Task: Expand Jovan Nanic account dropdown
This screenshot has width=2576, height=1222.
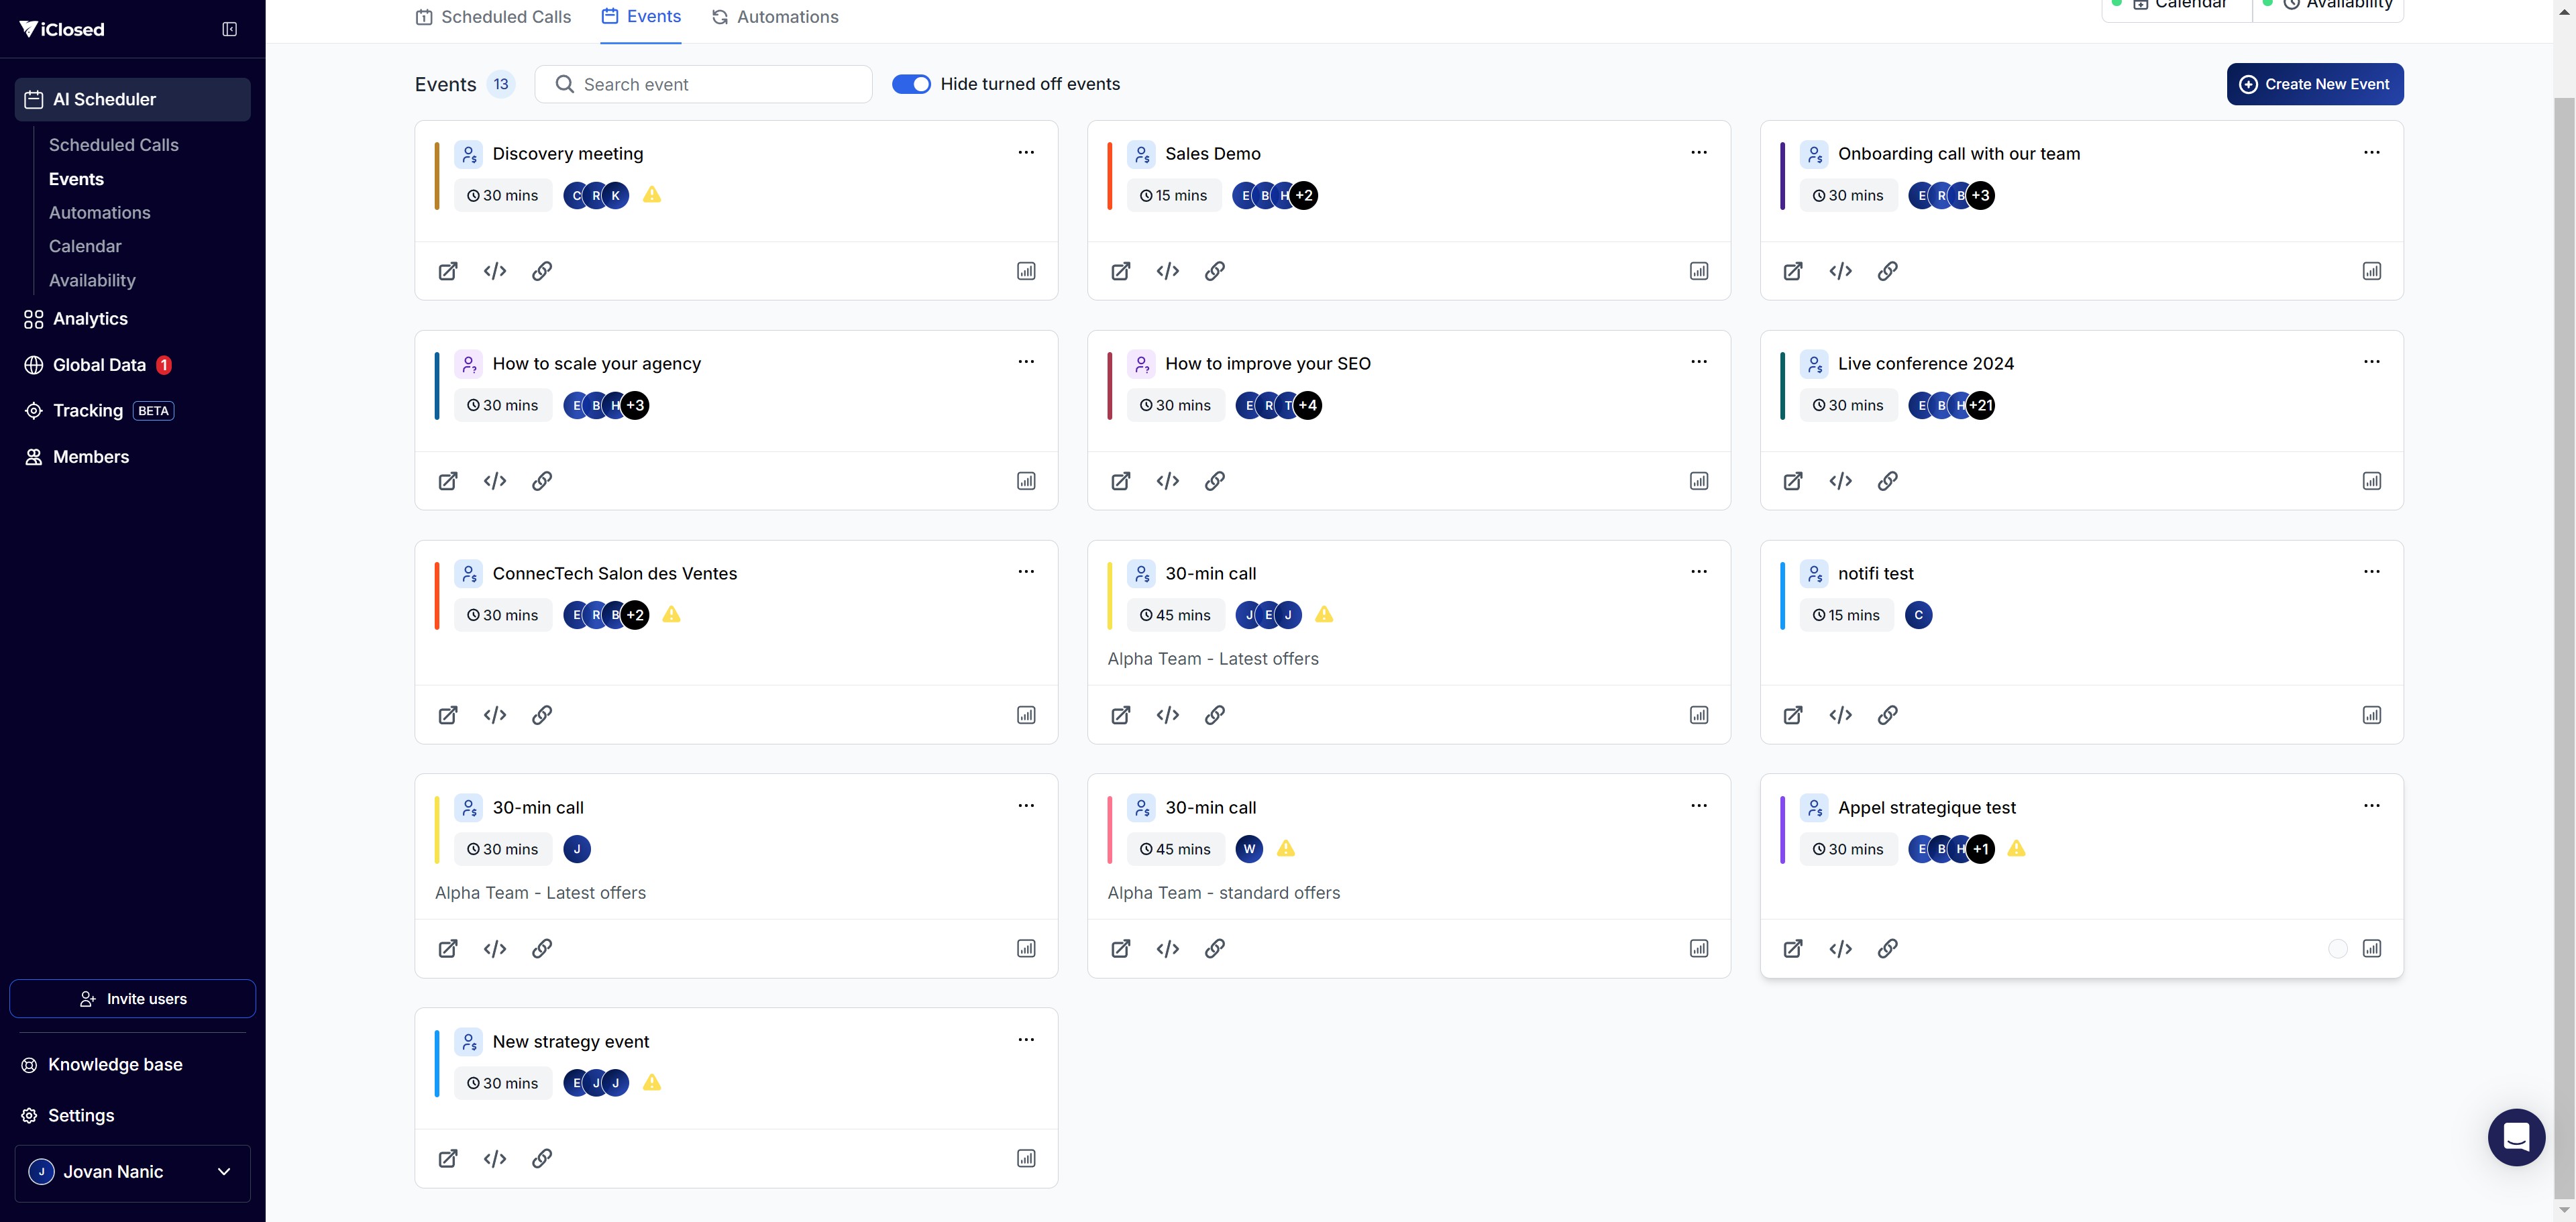Action: [224, 1172]
